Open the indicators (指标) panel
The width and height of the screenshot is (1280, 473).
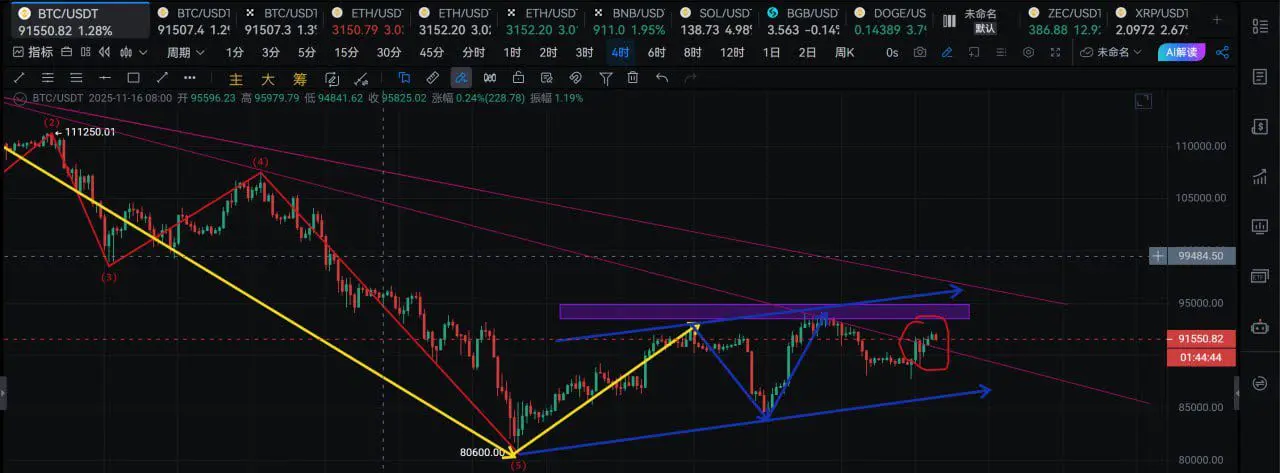(x=33, y=52)
